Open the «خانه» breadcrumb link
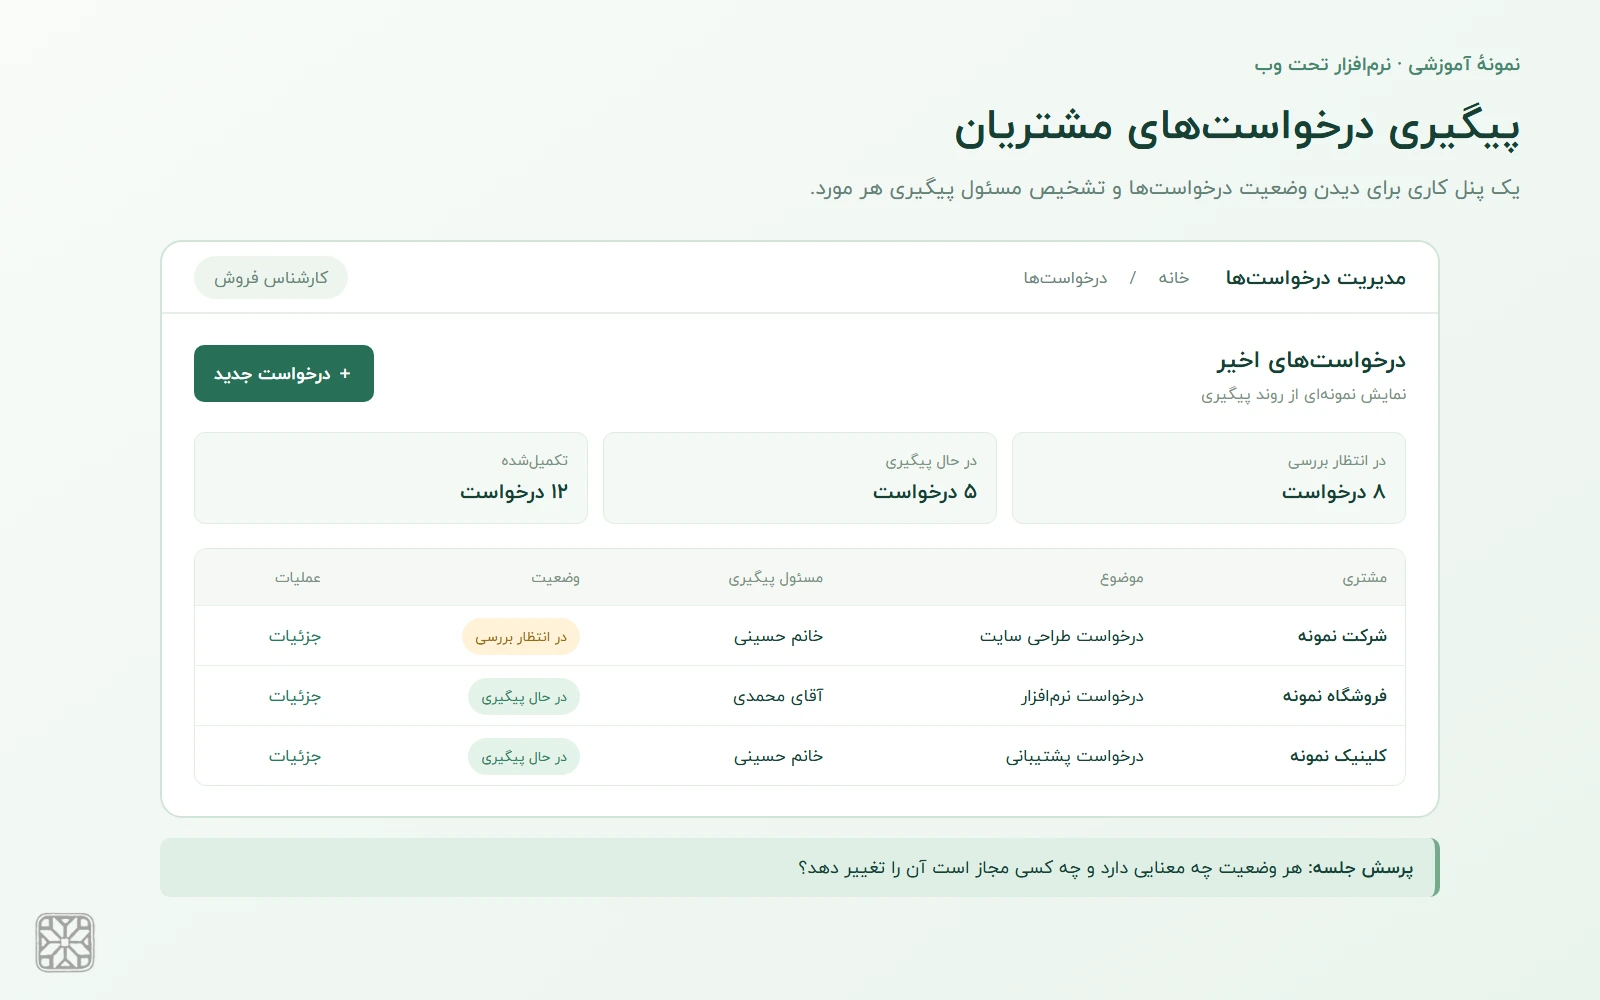Screen dimensions: 1600x1000 pos(1174,278)
